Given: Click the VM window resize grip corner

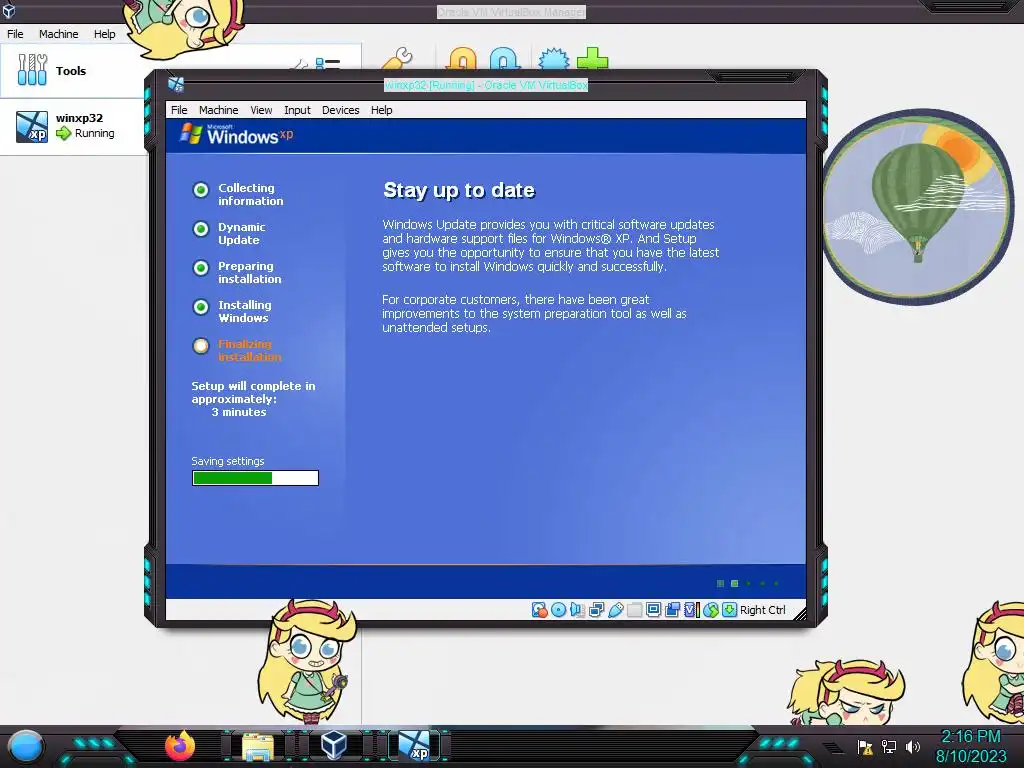Looking at the screenshot, I should [799, 613].
